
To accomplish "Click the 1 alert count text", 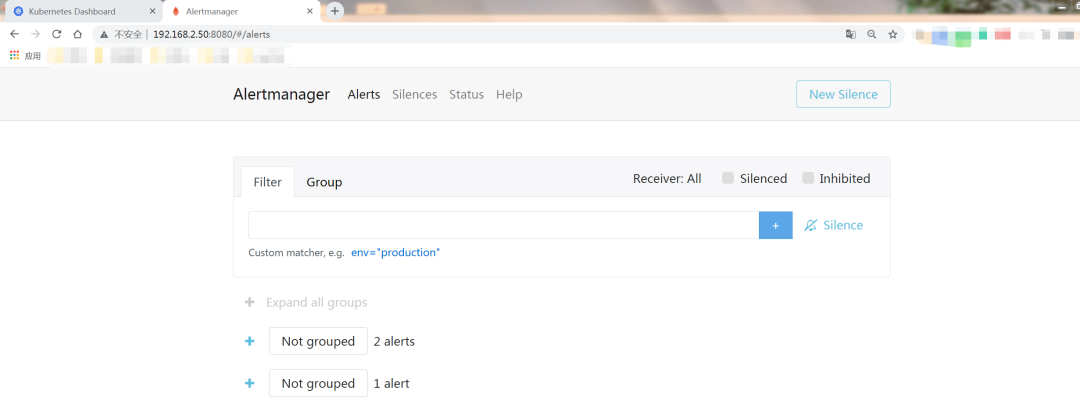I will tap(391, 383).
